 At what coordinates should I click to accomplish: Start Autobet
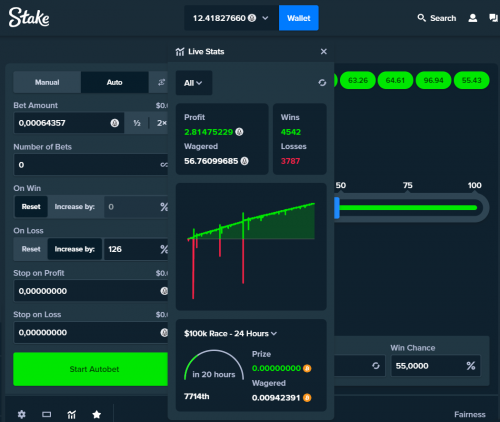(x=90, y=369)
